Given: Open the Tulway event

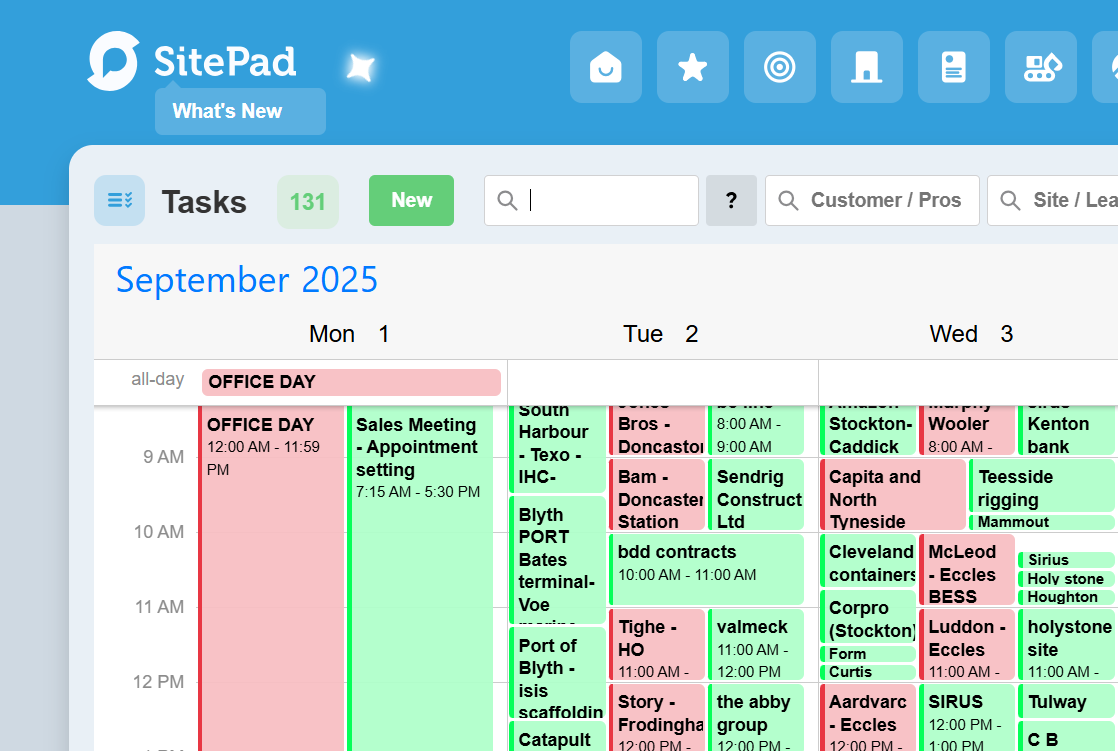Looking at the screenshot, I should (x=1067, y=701).
